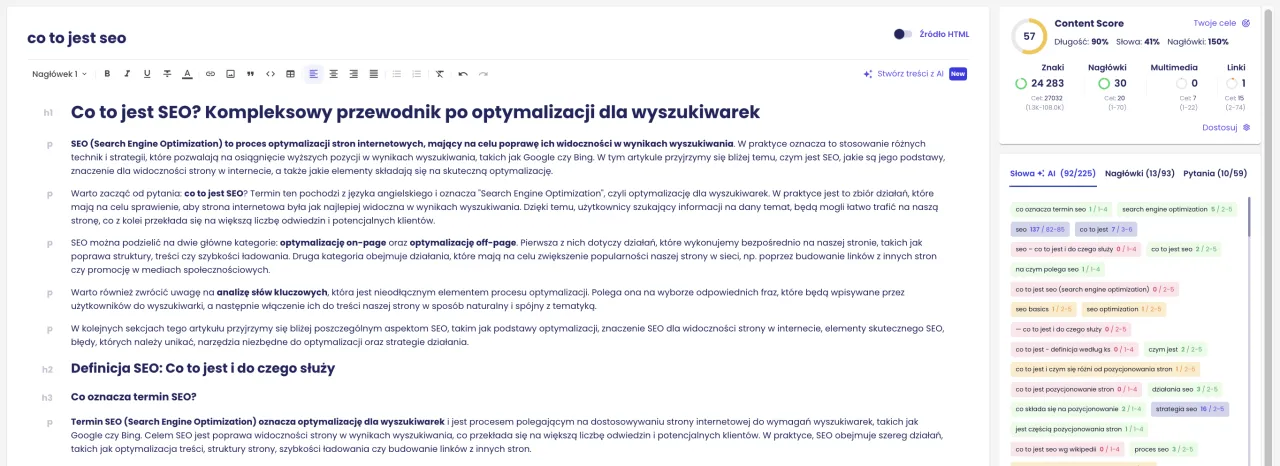
Task: Switch to the Słowa AI tab
Action: point(1052,173)
